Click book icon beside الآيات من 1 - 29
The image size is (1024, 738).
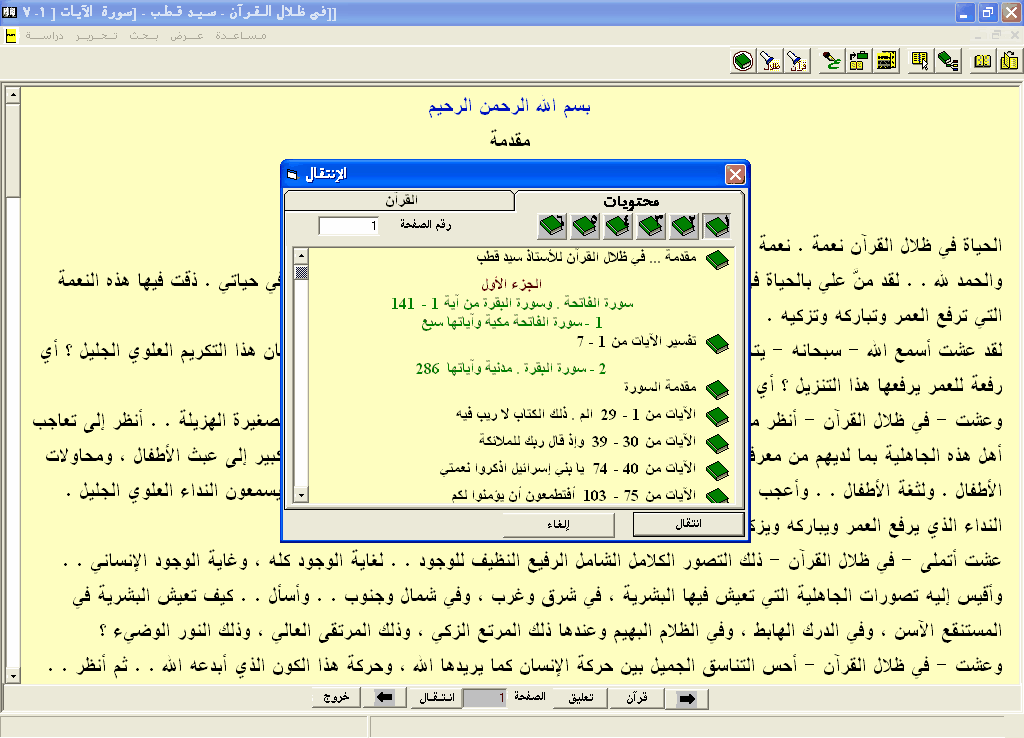[x=717, y=416]
